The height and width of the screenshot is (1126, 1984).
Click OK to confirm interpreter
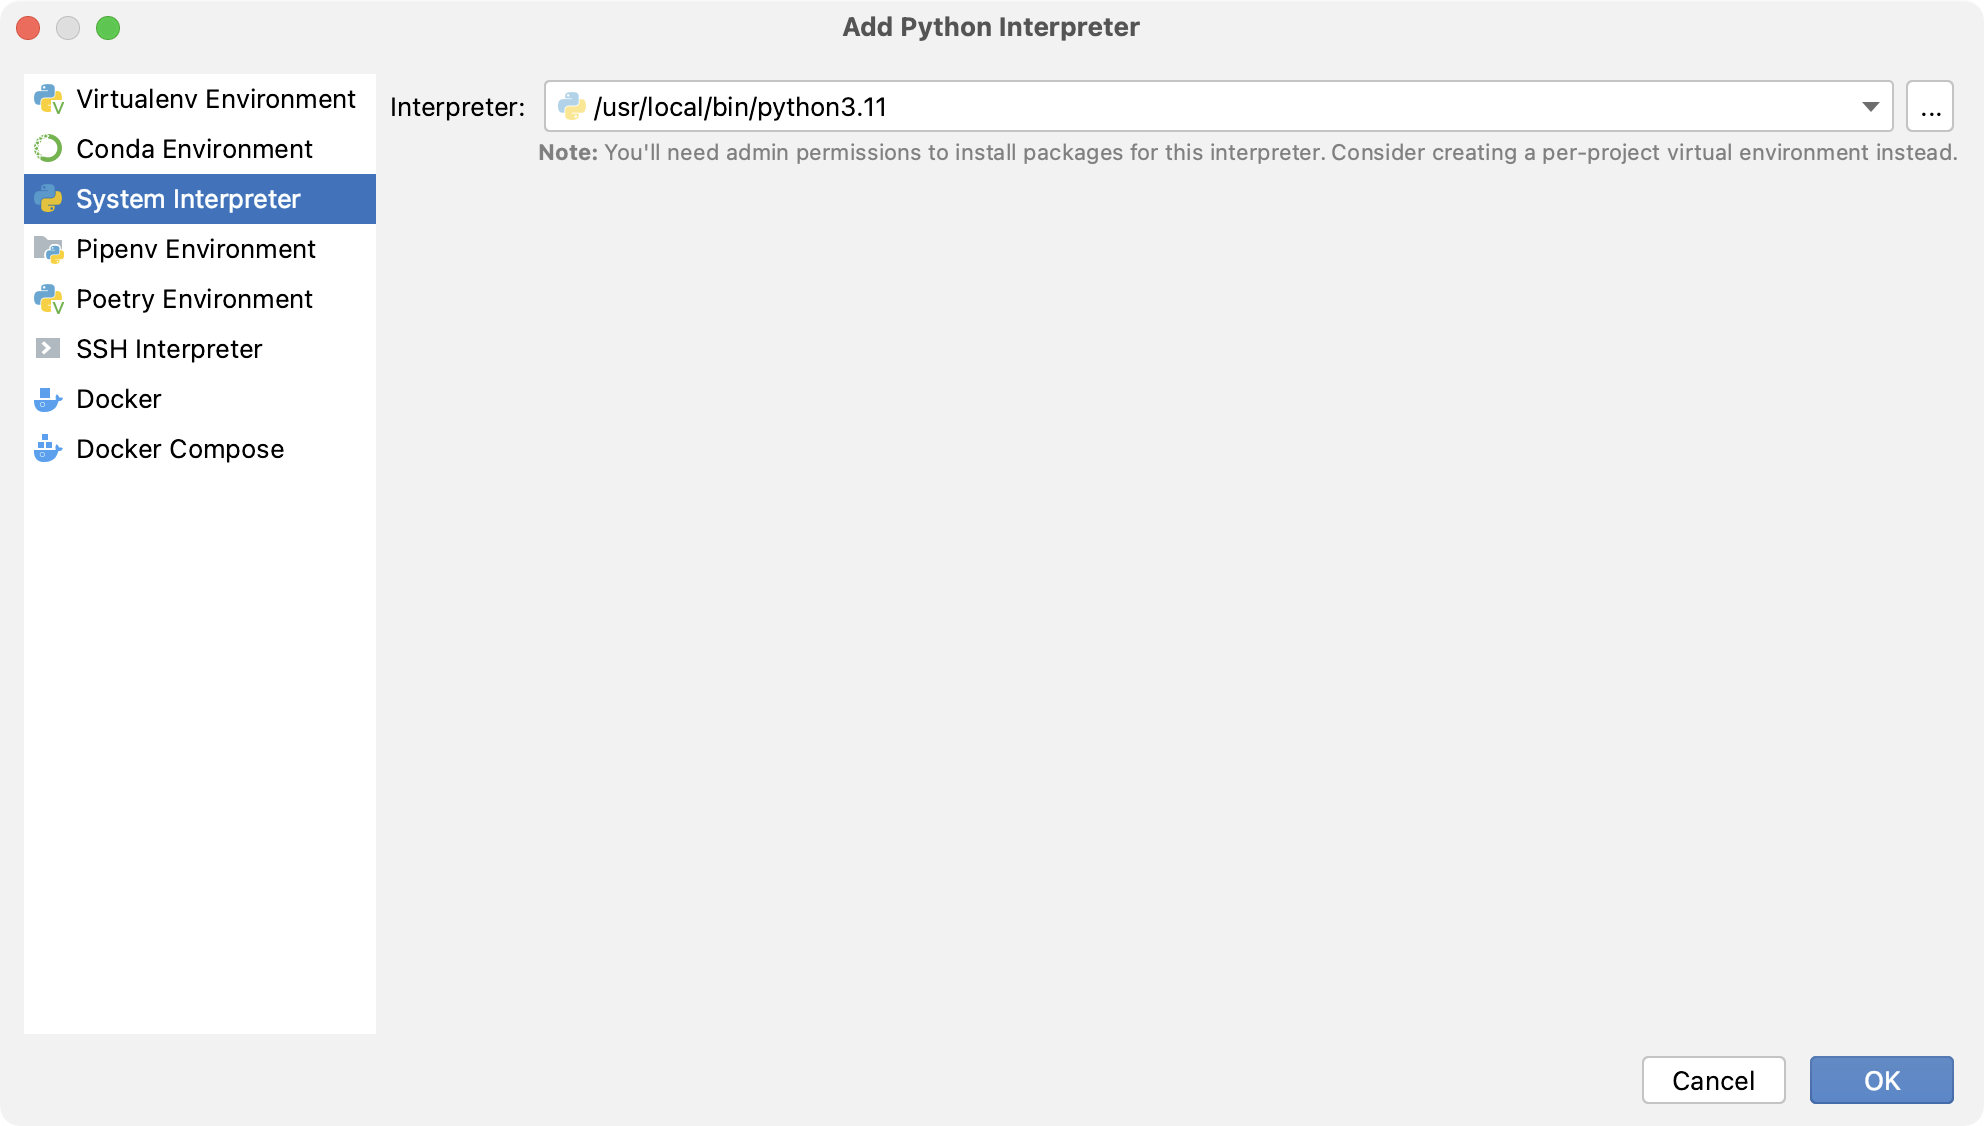pyautogui.click(x=1880, y=1080)
